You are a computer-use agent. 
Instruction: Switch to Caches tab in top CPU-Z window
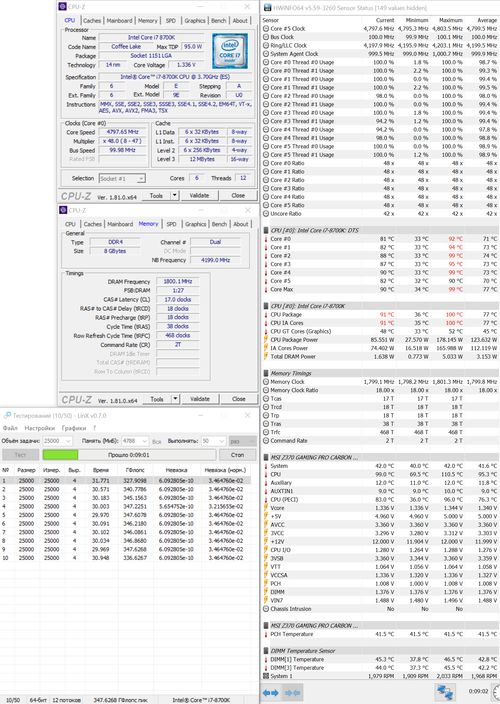(x=92, y=21)
